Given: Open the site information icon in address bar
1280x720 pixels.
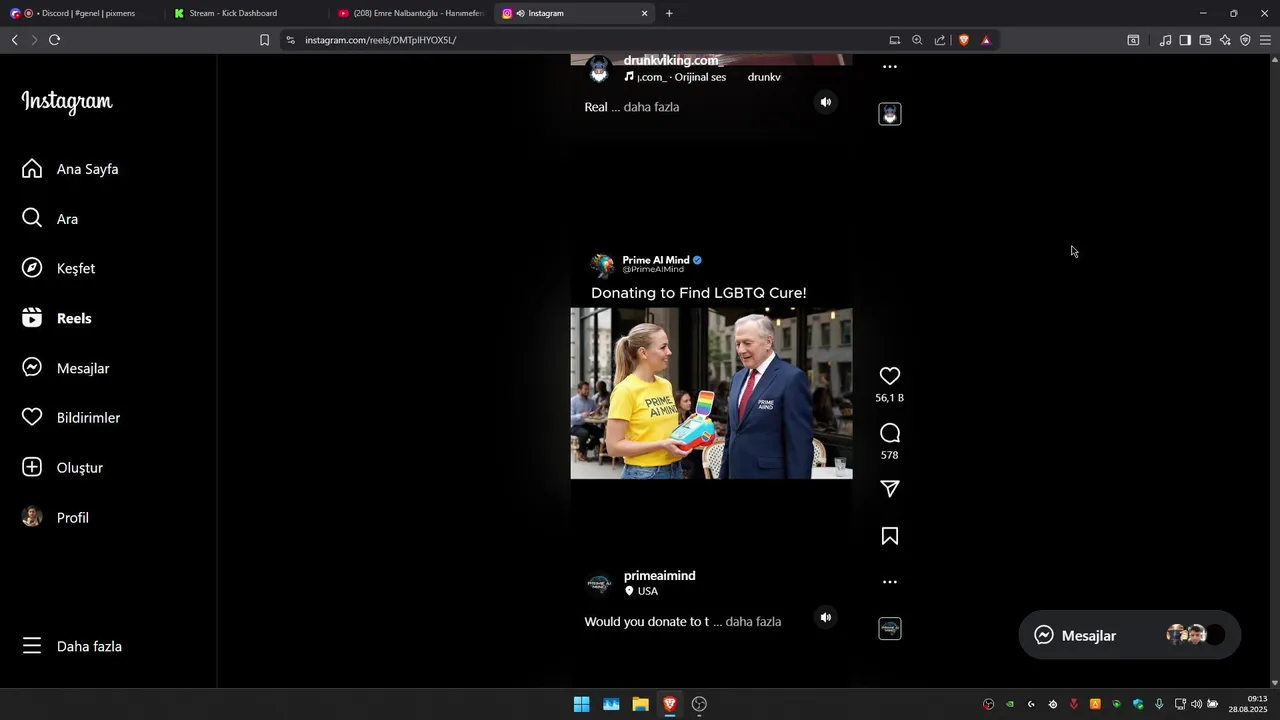Looking at the screenshot, I should pyautogui.click(x=290, y=40).
